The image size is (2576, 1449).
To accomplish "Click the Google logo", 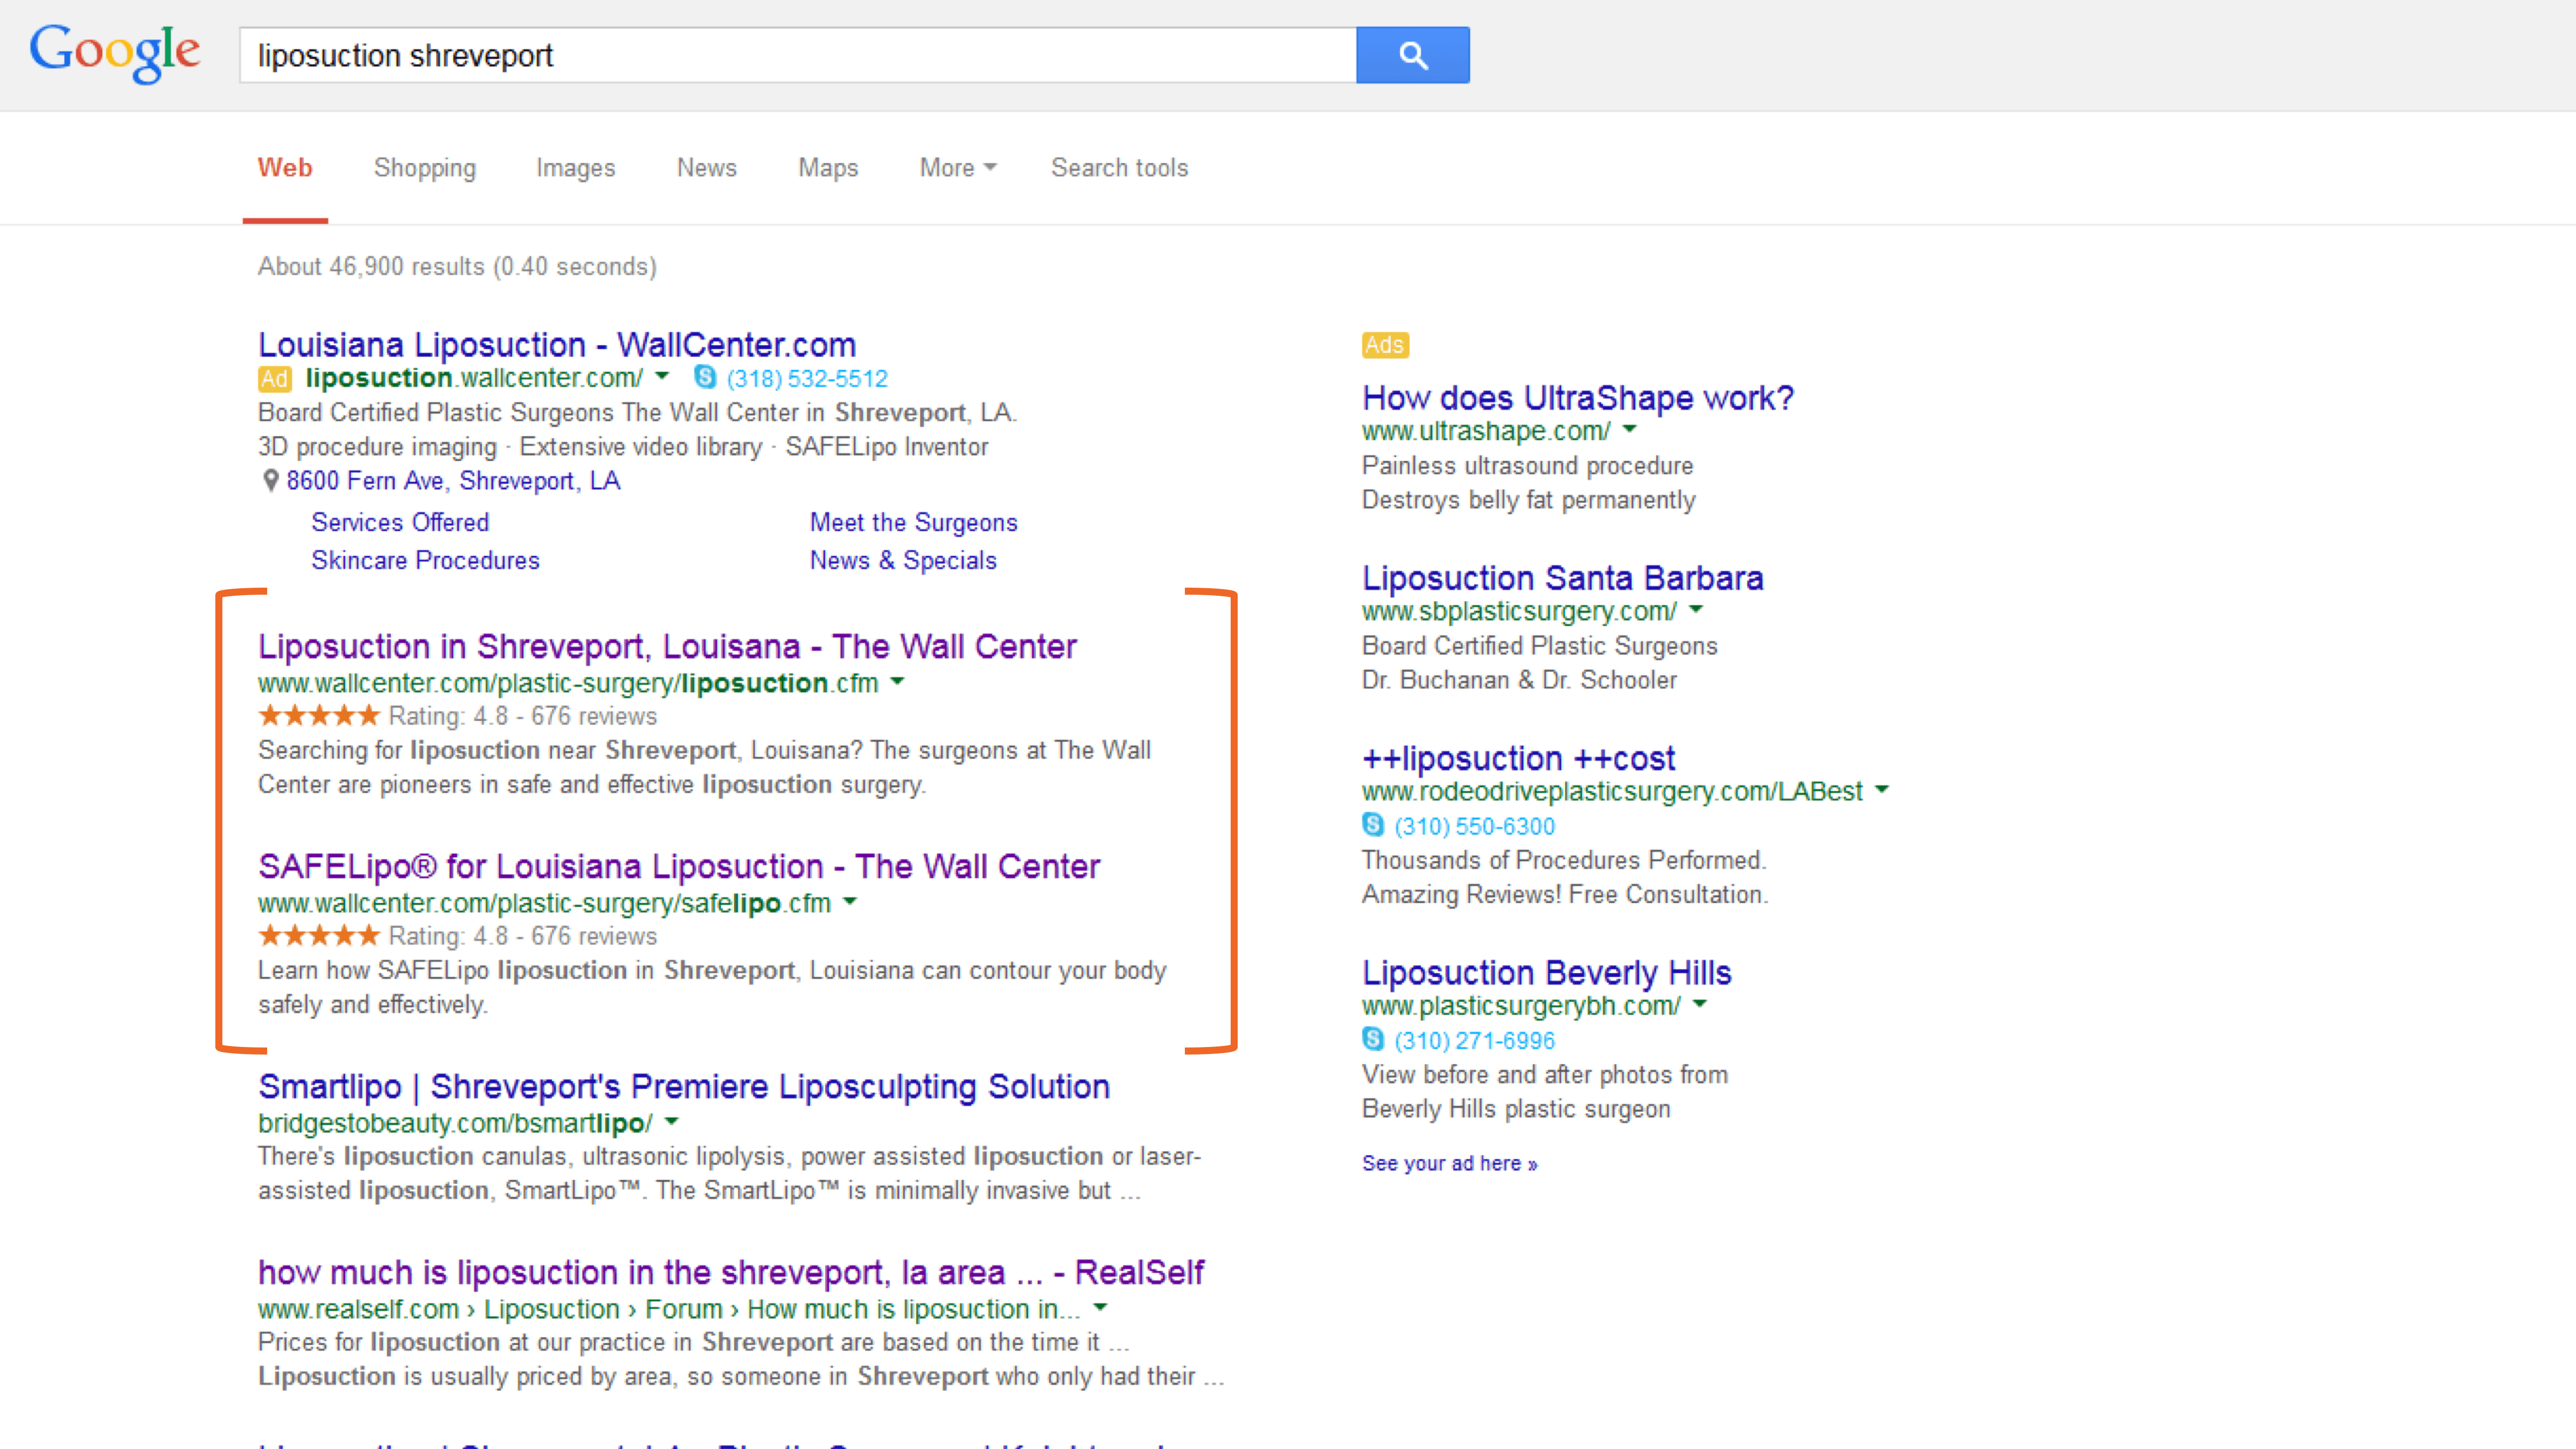I will 114,53.
